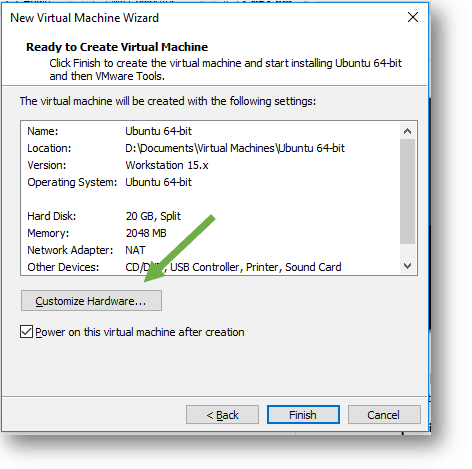The height and width of the screenshot is (469, 472).
Task: Click the settings list scrollbar thumb
Action: 407,191
